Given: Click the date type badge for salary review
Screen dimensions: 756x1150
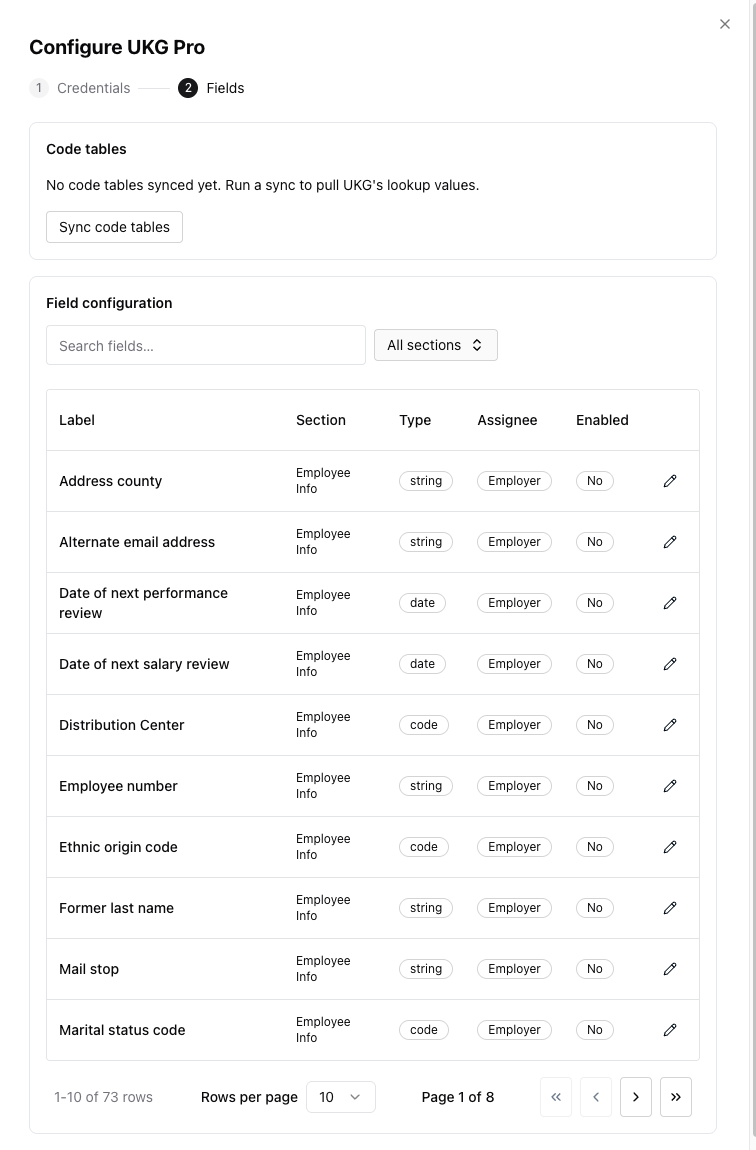Looking at the screenshot, I should 422,664.
